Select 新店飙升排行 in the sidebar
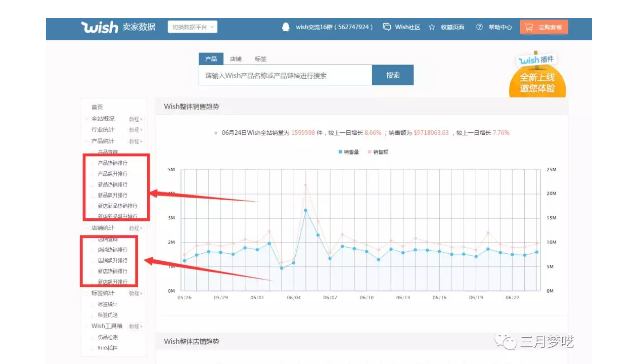This screenshot has height=364, width=632. (112, 282)
